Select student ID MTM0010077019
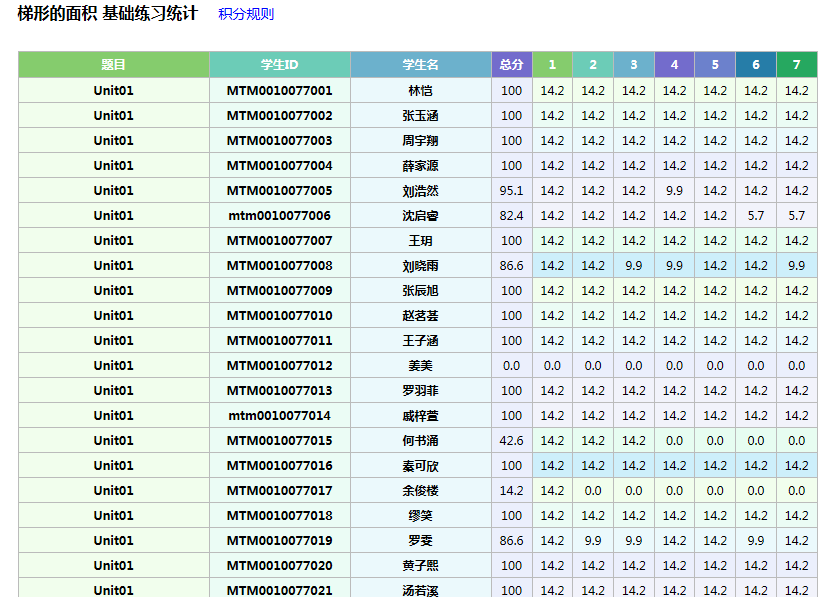826x597 pixels. coord(280,541)
